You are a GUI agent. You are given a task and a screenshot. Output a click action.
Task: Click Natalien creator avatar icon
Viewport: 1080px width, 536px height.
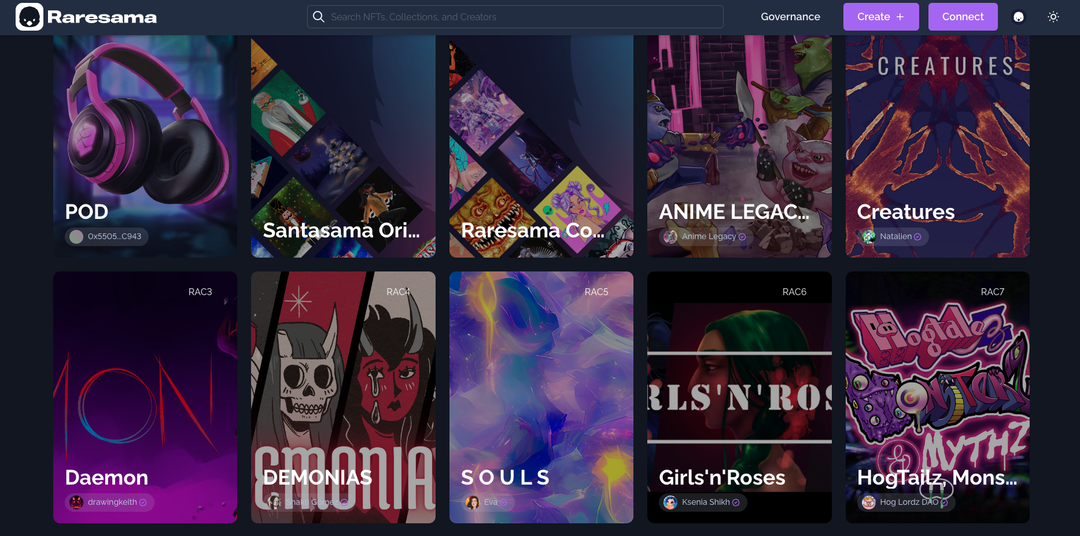[869, 236]
